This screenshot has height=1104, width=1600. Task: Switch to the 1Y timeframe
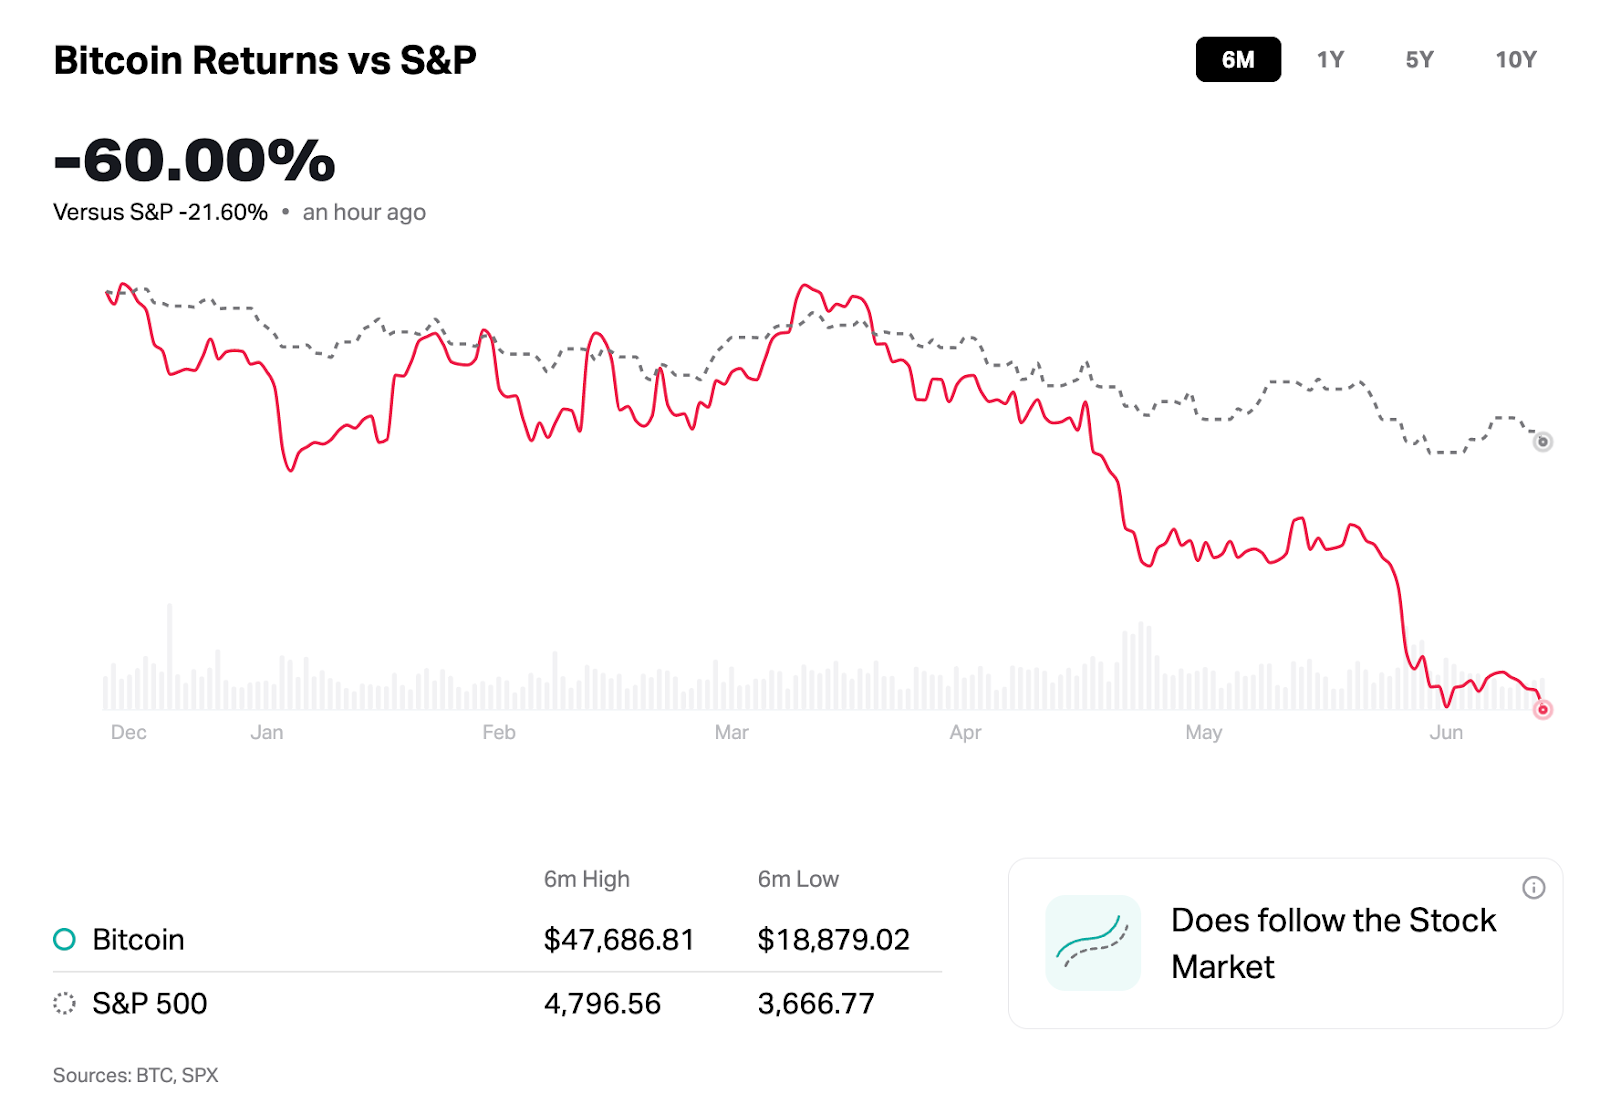pyautogui.click(x=1331, y=60)
